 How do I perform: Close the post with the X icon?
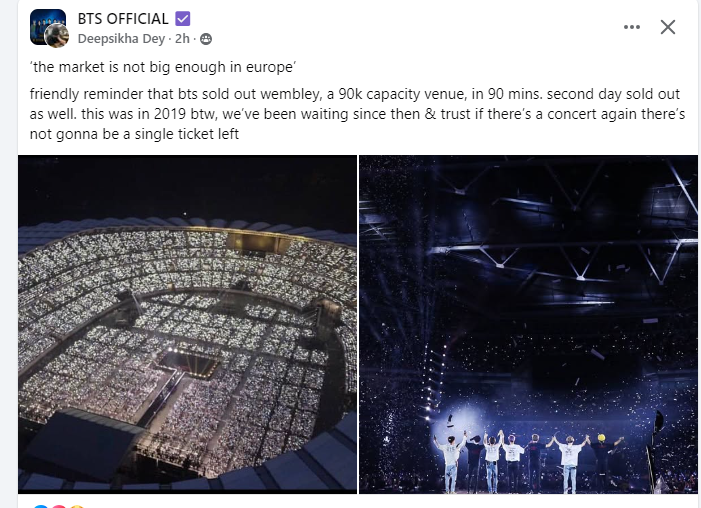click(x=668, y=27)
